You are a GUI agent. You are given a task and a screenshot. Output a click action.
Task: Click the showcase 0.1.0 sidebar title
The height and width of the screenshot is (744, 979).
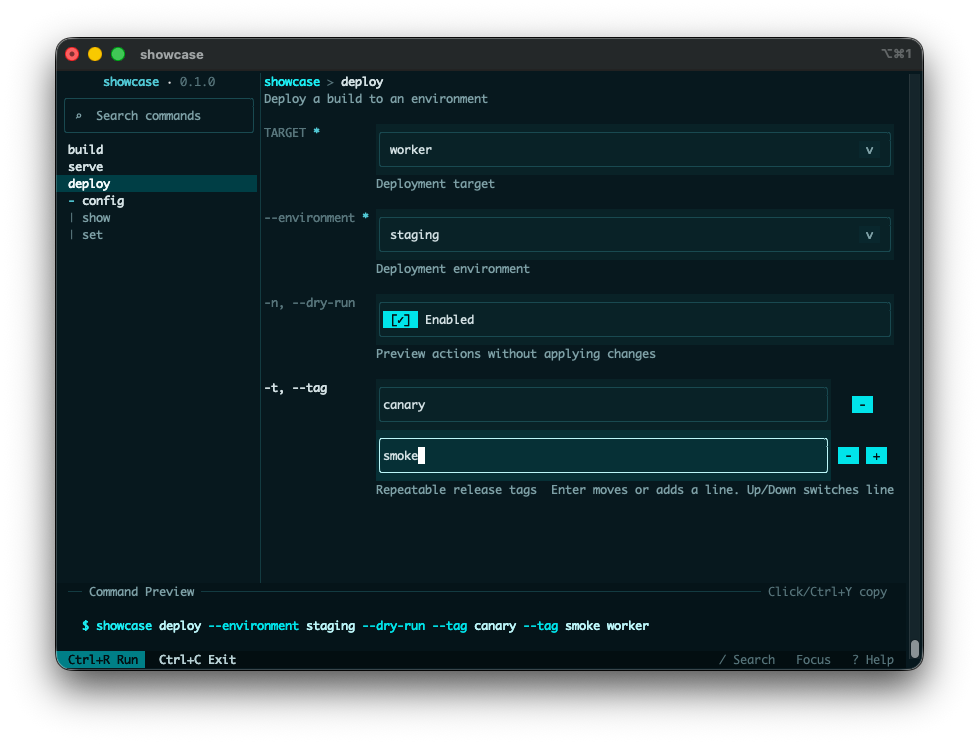coord(159,82)
